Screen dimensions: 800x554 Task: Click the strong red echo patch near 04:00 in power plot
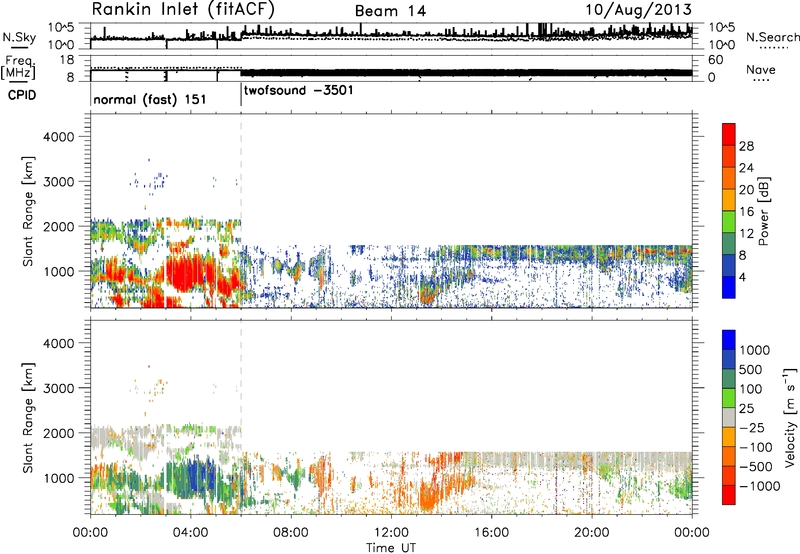[x=190, y=273]
